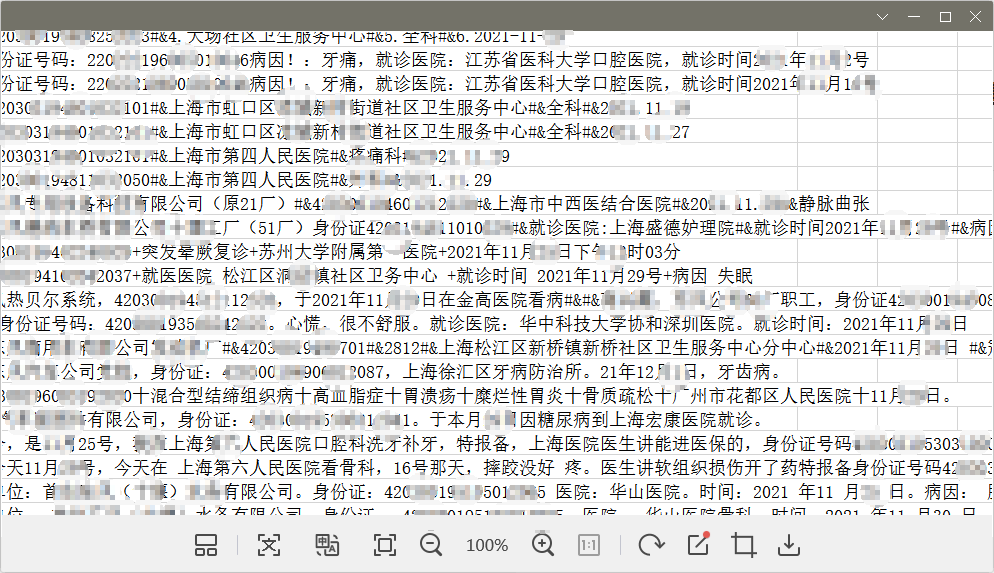Toggle fullscreen fit view
The image size is (994, 573).
tap(385, 545)
